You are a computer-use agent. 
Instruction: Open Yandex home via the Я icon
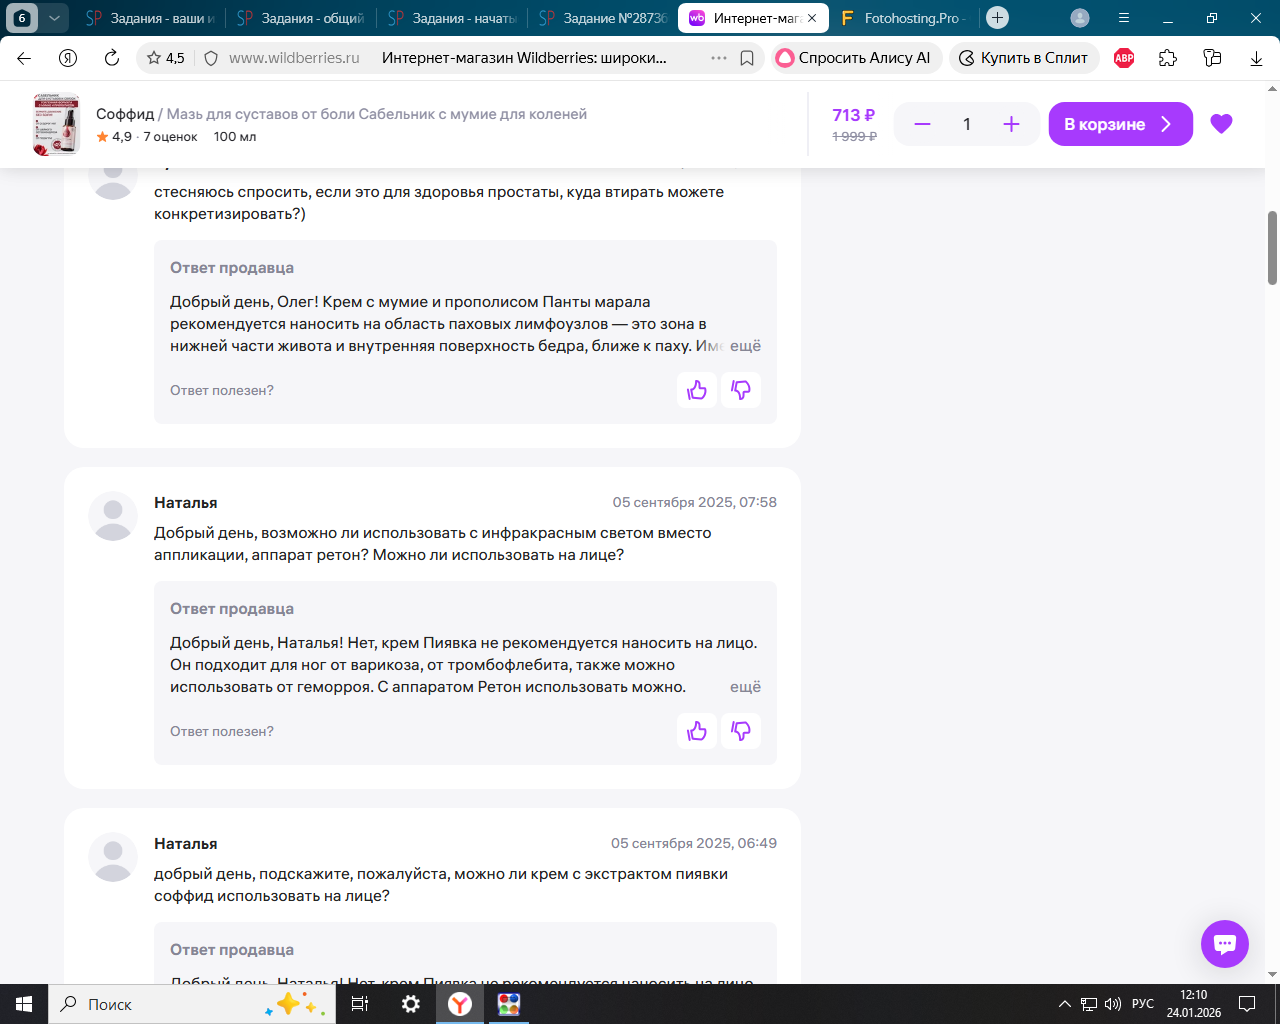68,58
